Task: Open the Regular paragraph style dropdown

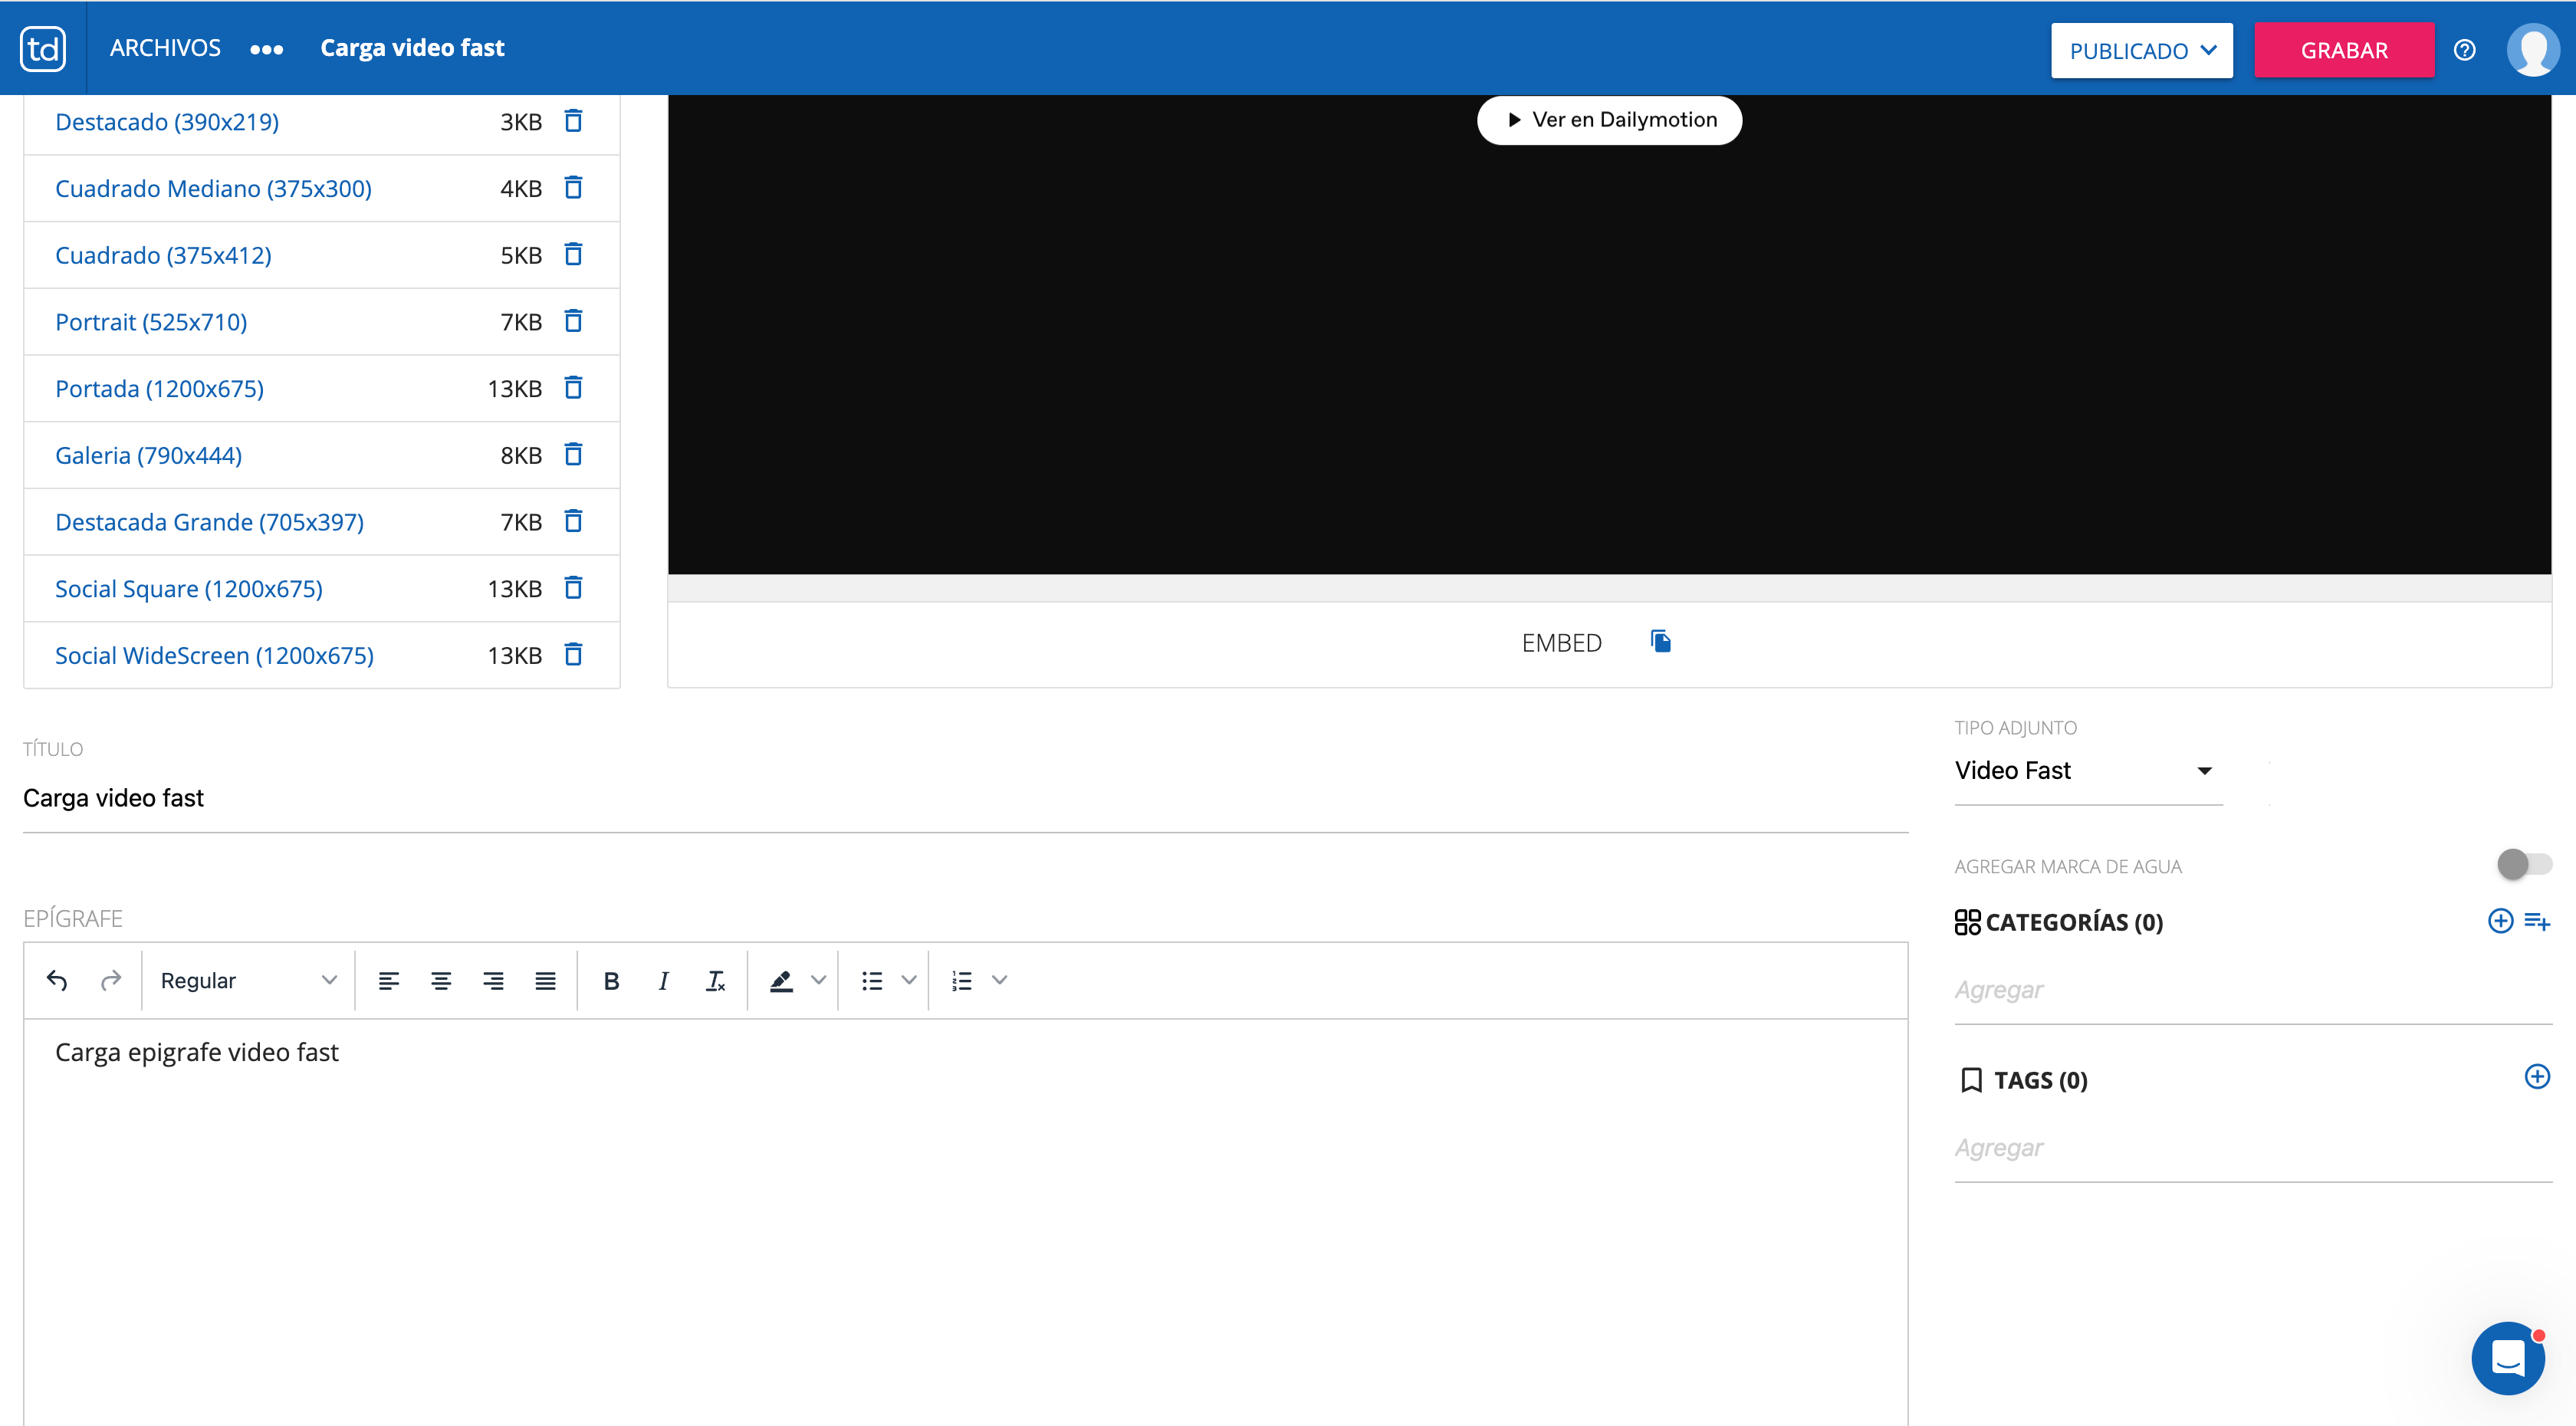Action: [248, 981]
